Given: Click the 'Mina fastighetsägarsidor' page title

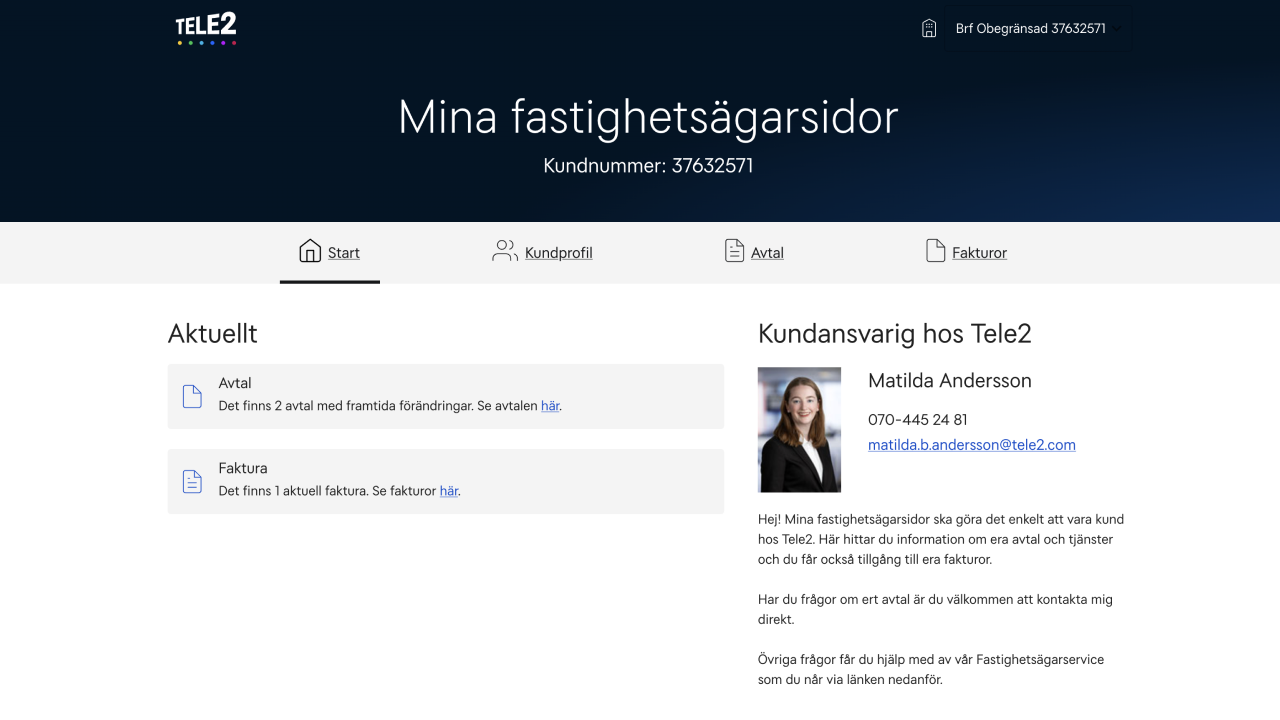Looking at the screenshot, I should click(x=648, y=118).
